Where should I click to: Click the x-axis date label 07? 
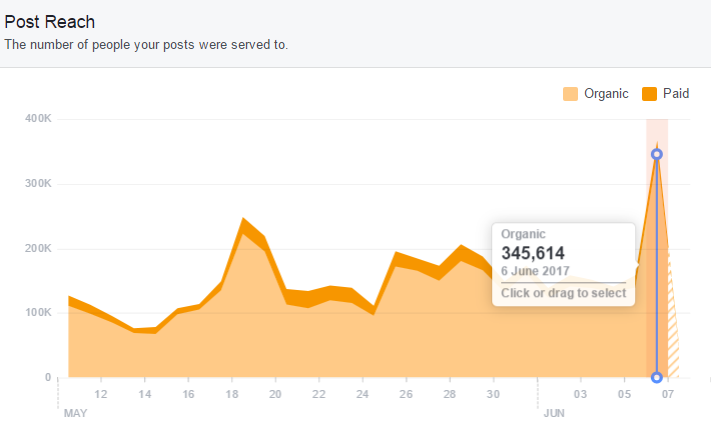pyautogui.click(x=668, y=394)
